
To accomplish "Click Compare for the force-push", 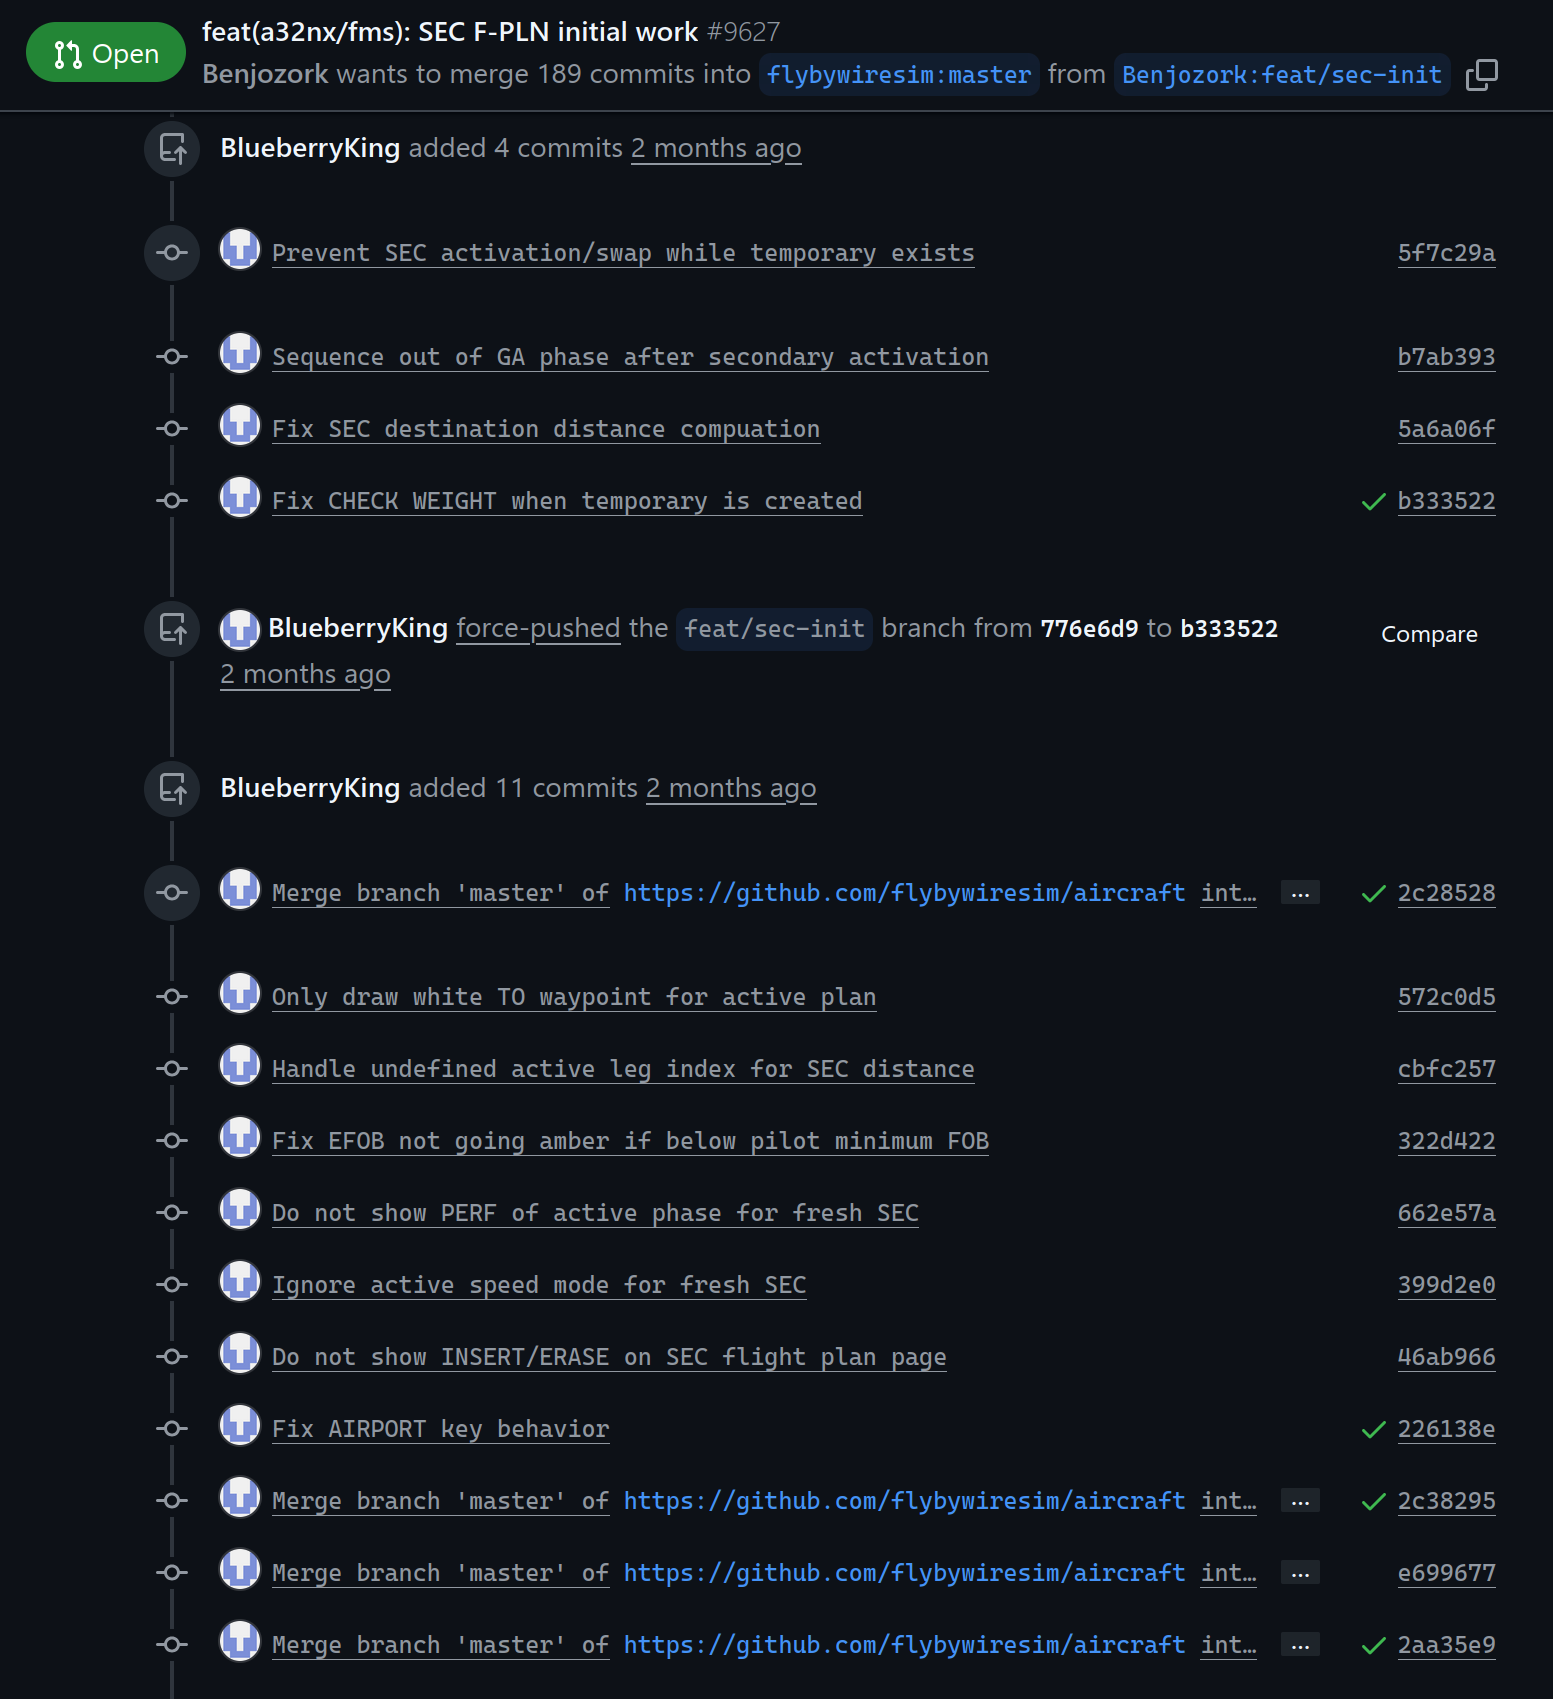I will click(1428, 635).
